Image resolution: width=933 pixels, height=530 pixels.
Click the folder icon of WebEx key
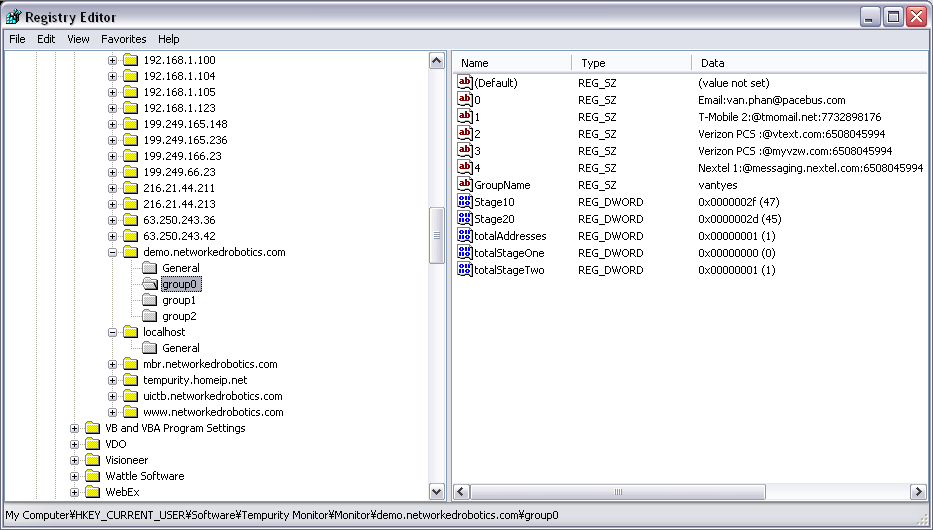(93, 492)
